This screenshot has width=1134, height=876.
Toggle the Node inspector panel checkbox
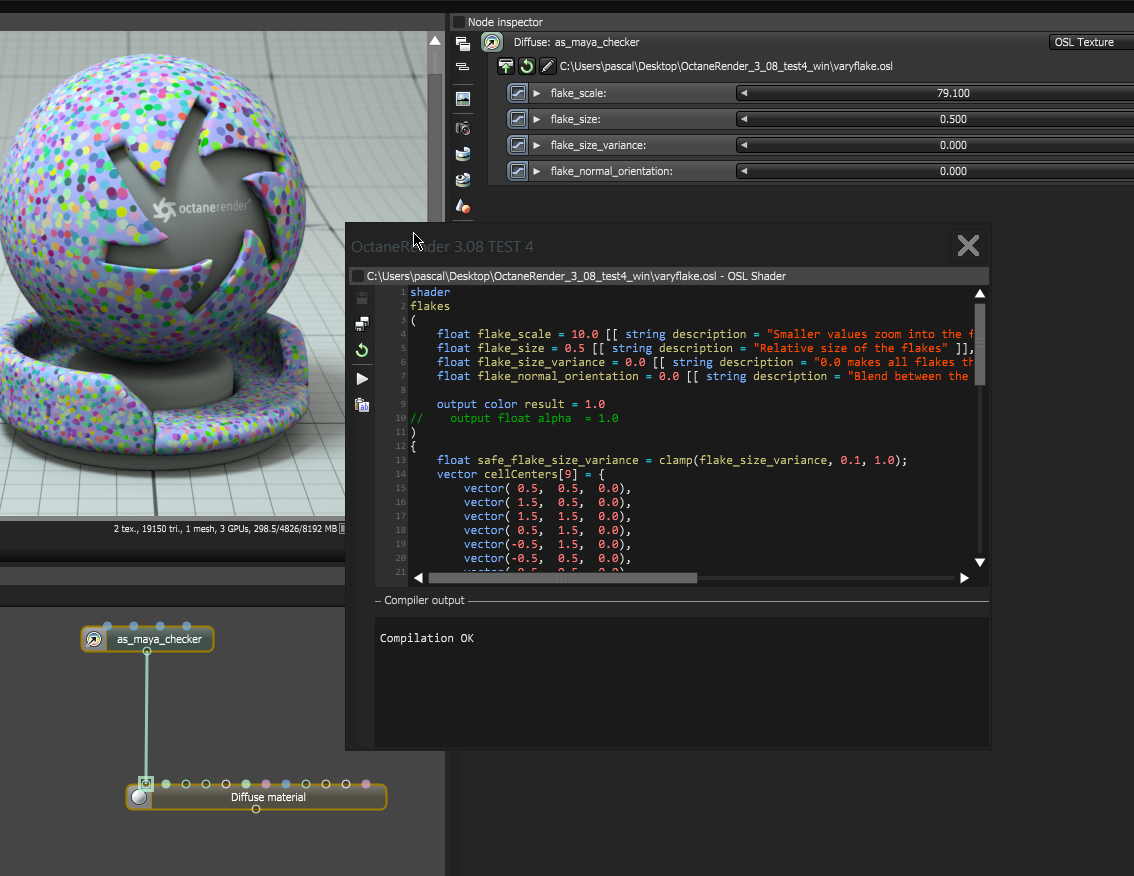459,22
